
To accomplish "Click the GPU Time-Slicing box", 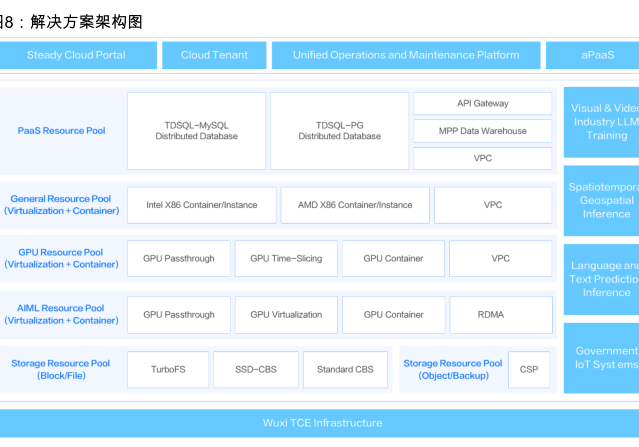I will click(286, 258).
